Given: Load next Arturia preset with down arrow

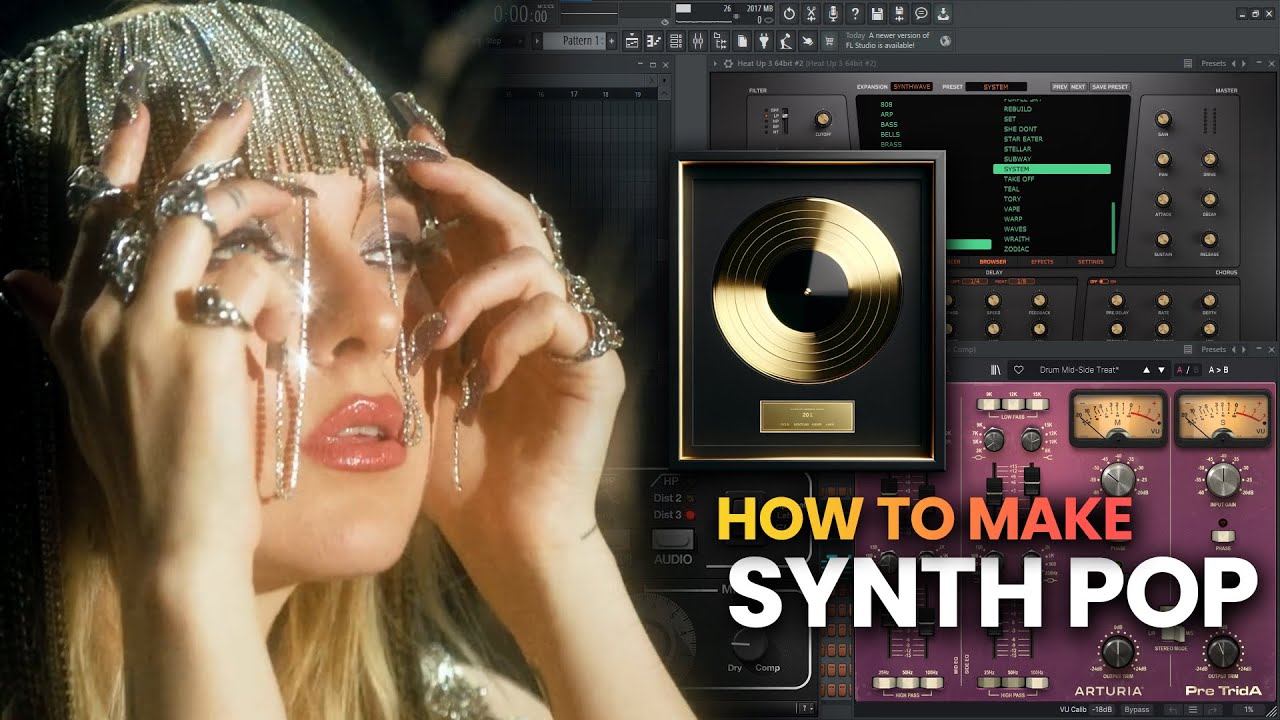Looking at the screenshot, I should [x=1161, y=370].
